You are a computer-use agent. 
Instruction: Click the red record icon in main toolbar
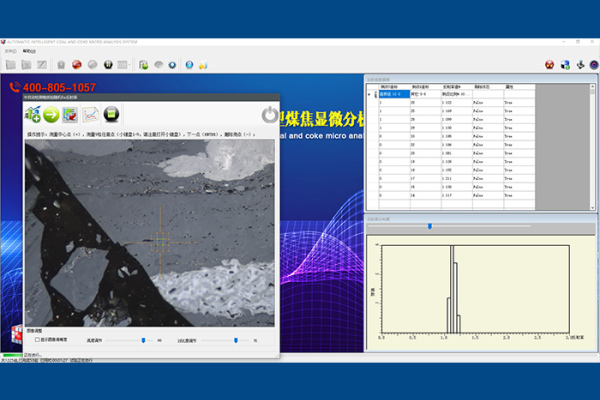point(77,65)
